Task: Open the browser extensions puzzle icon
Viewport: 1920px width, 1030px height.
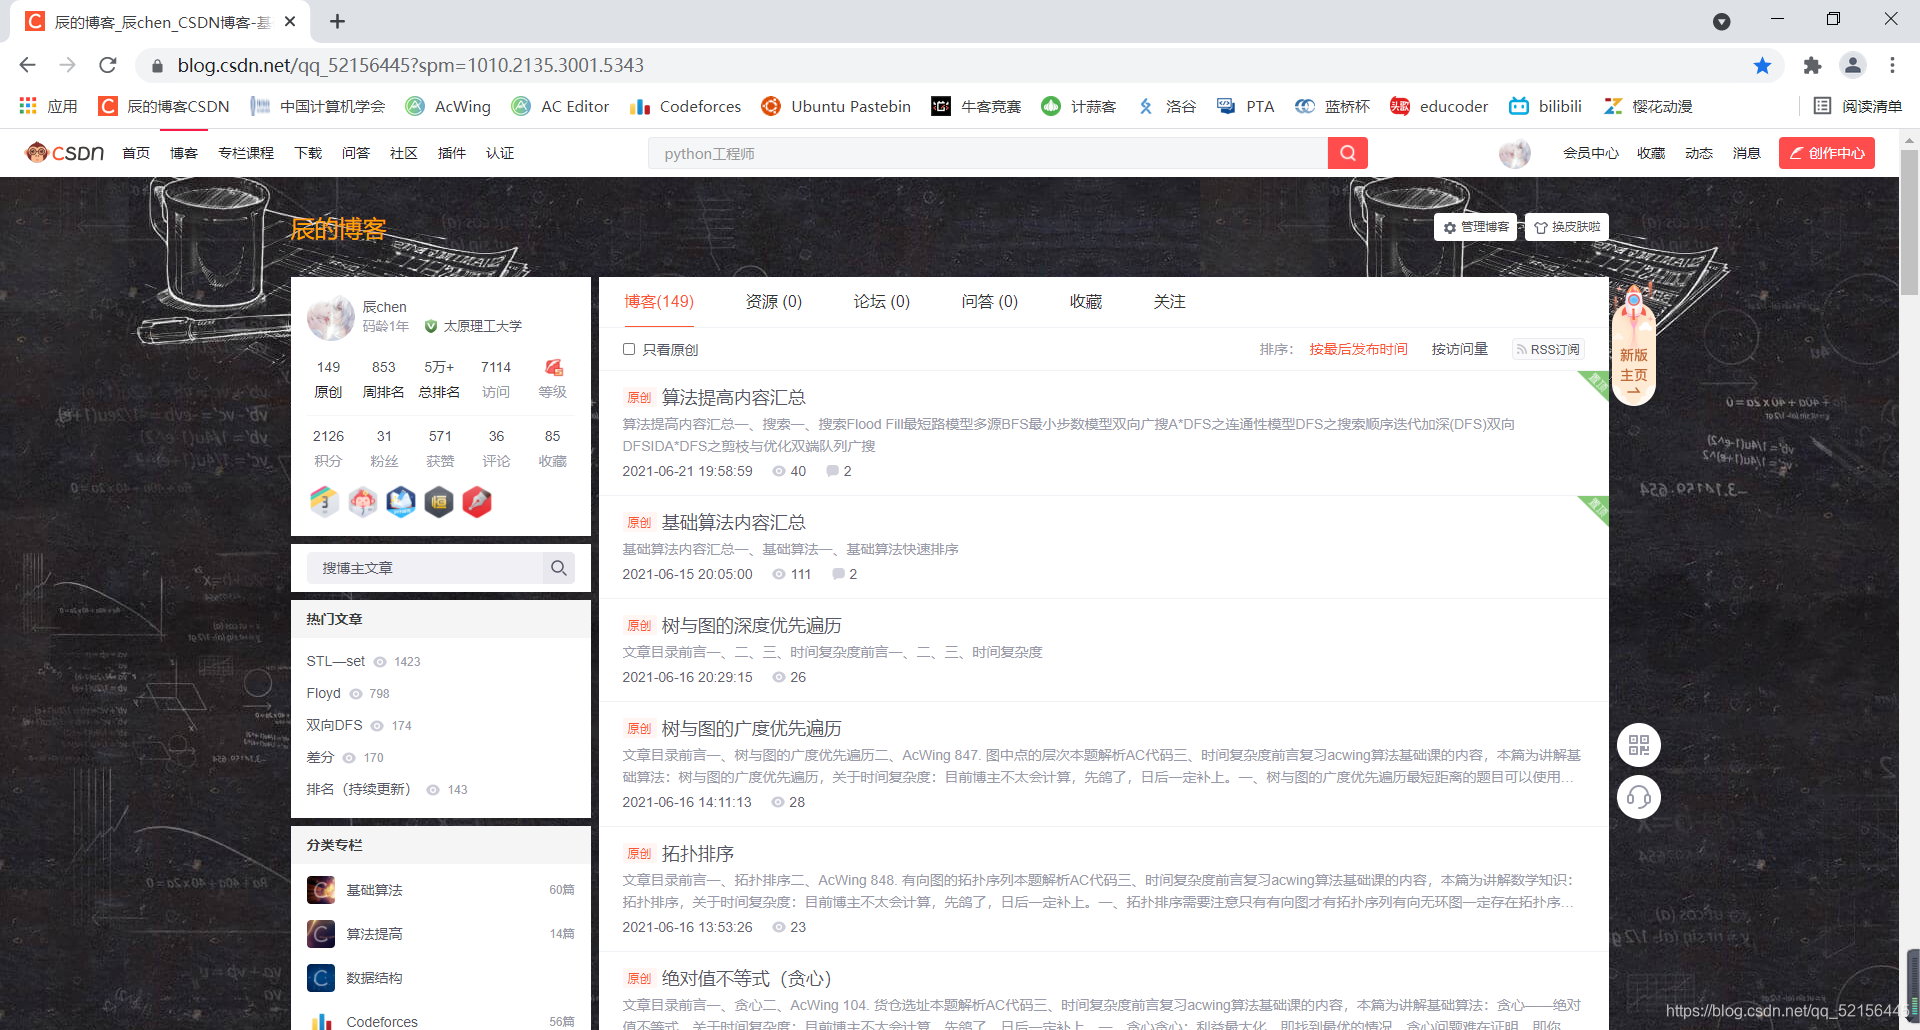Action: click(x=1812, y=65)
